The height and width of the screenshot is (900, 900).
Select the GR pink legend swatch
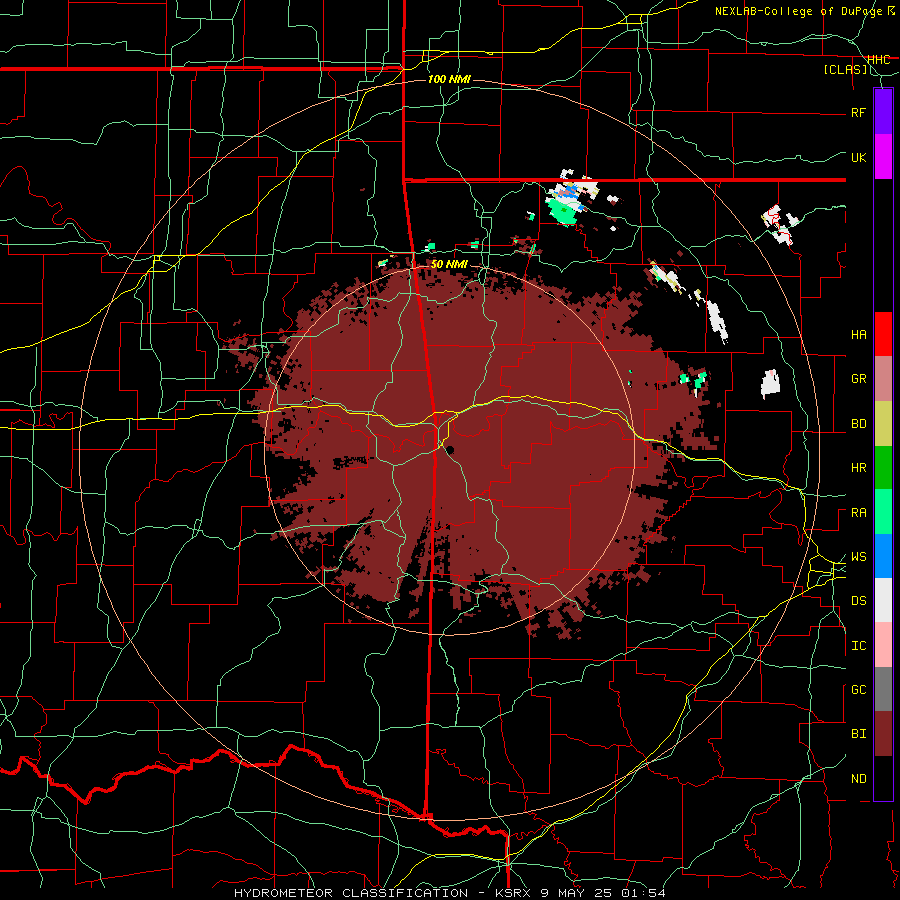pyautogui.click(x=883, y=378)
